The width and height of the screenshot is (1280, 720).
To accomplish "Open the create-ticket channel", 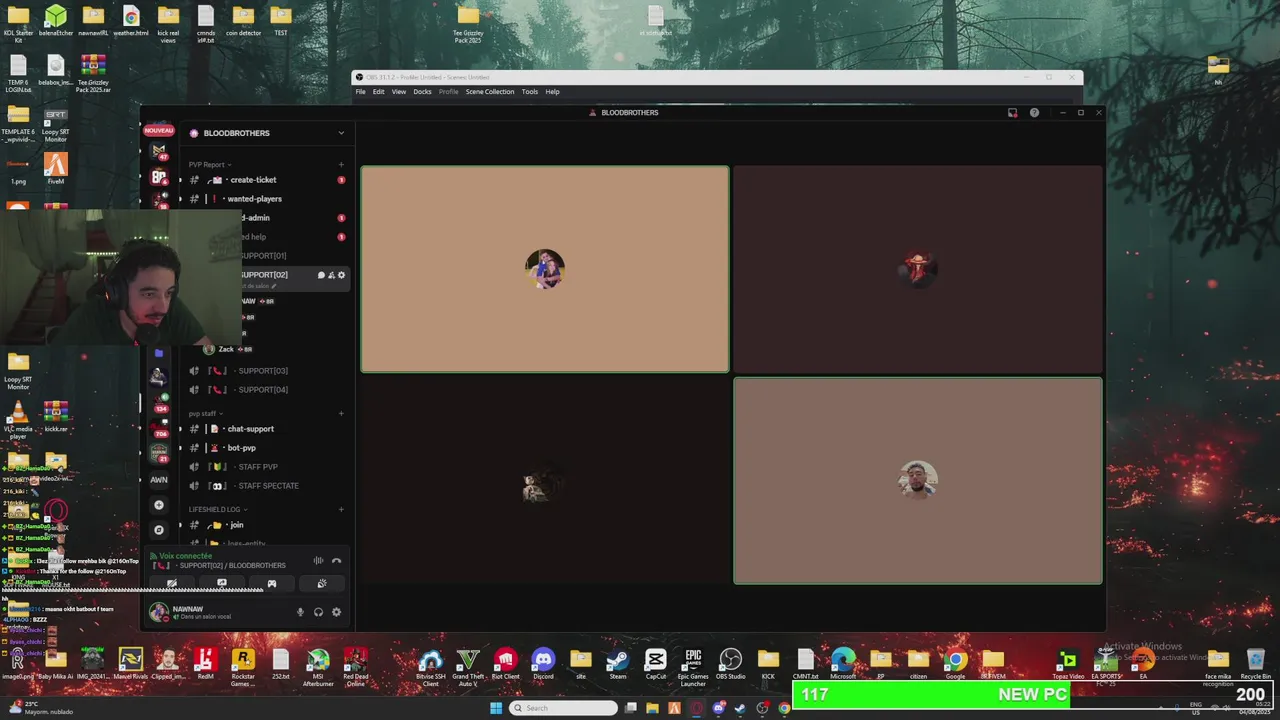I will coord(267,180).
